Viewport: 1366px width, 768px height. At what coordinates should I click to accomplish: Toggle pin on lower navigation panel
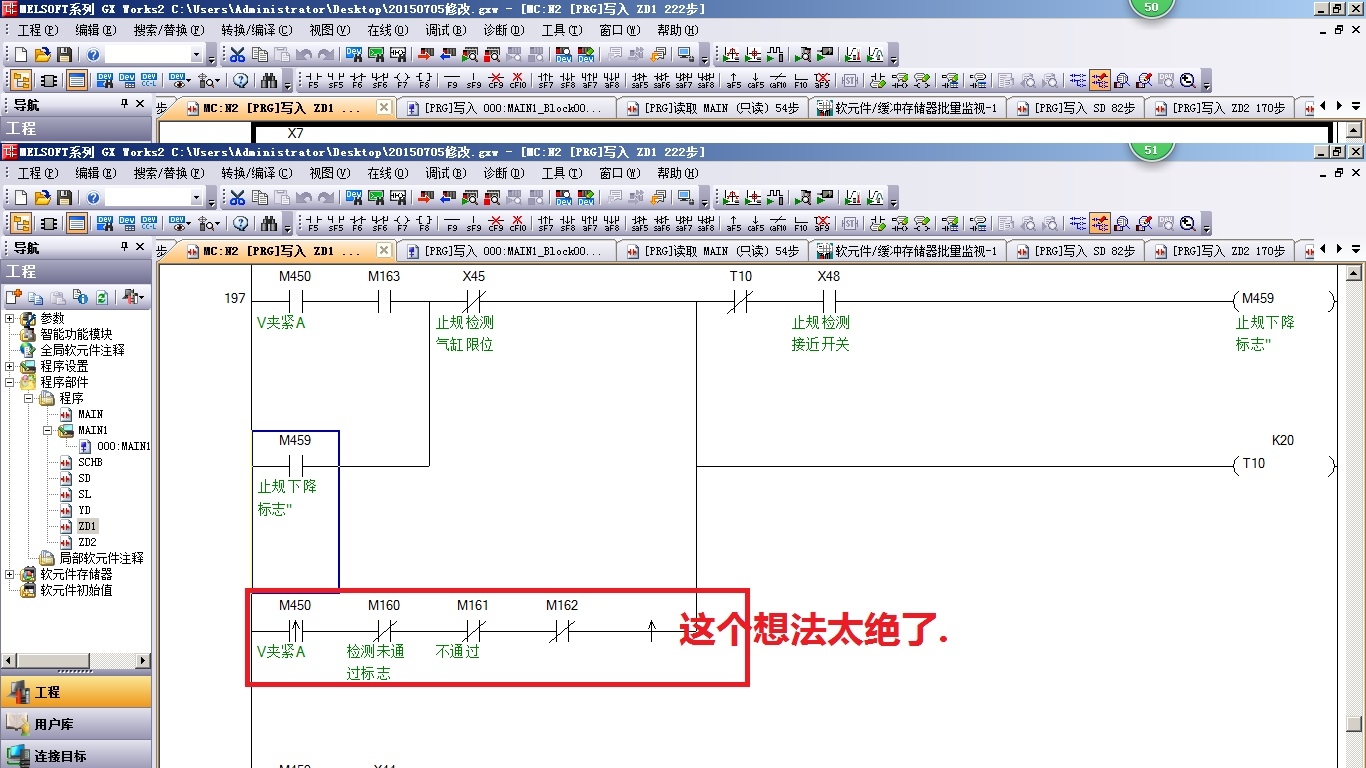tap(125, 247)
